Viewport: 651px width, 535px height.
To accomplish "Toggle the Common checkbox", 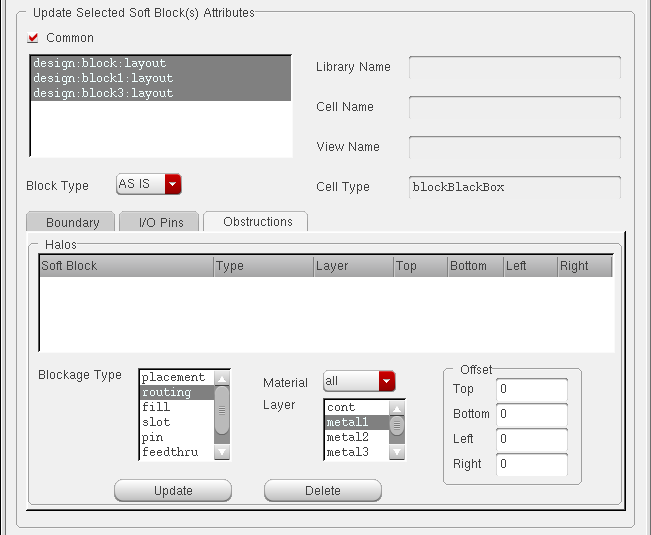I will tap(33, 38).
